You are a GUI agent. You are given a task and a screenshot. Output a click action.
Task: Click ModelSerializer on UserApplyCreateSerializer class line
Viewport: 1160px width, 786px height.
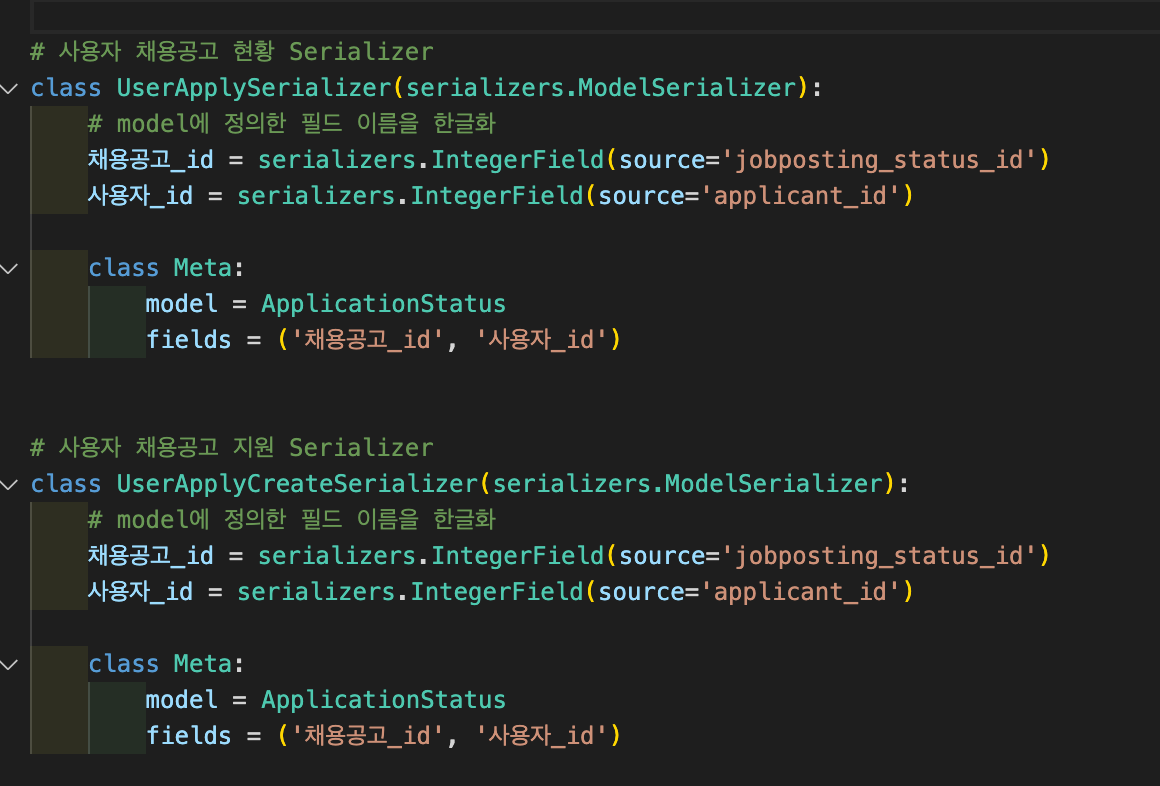(x=774, y=484)
